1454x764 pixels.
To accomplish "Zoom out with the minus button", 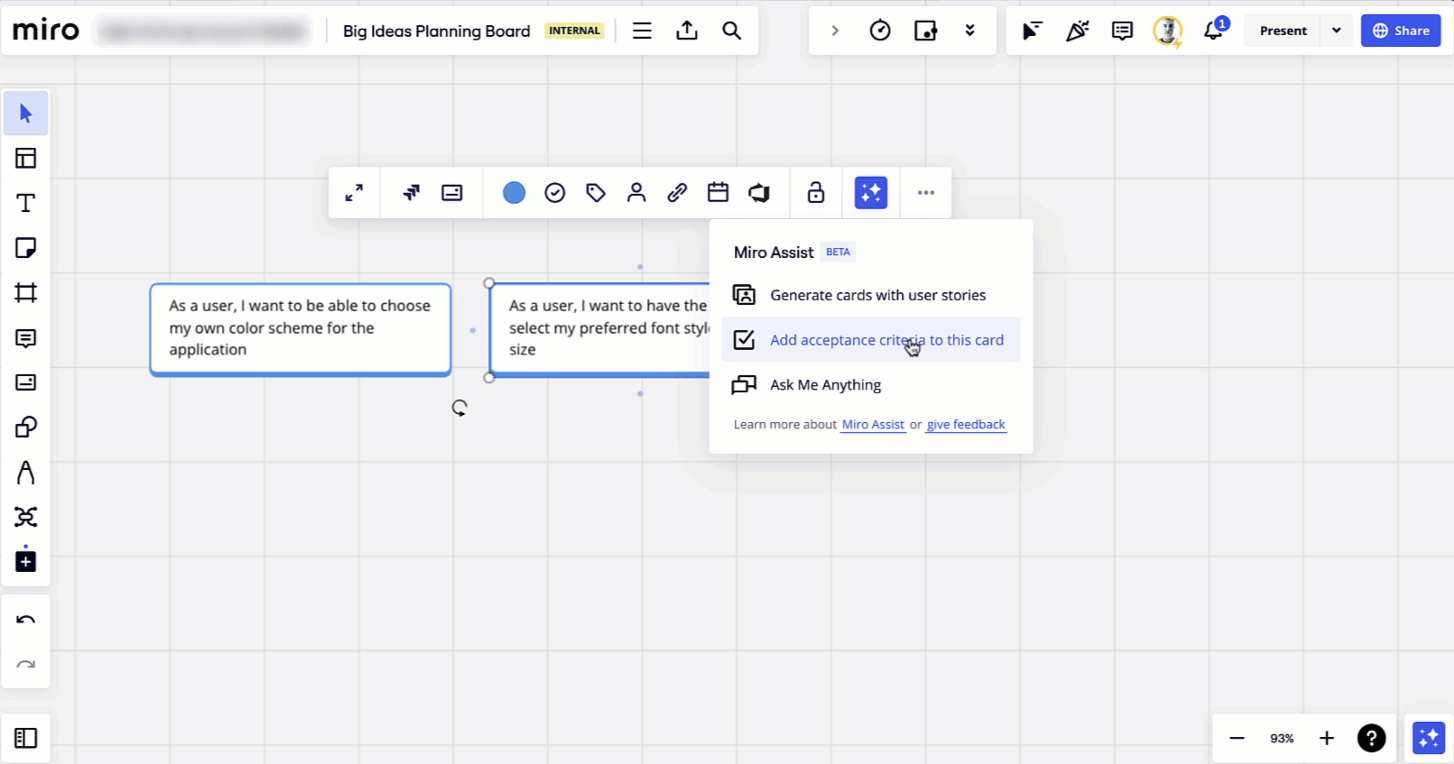I will [1237, 738].
